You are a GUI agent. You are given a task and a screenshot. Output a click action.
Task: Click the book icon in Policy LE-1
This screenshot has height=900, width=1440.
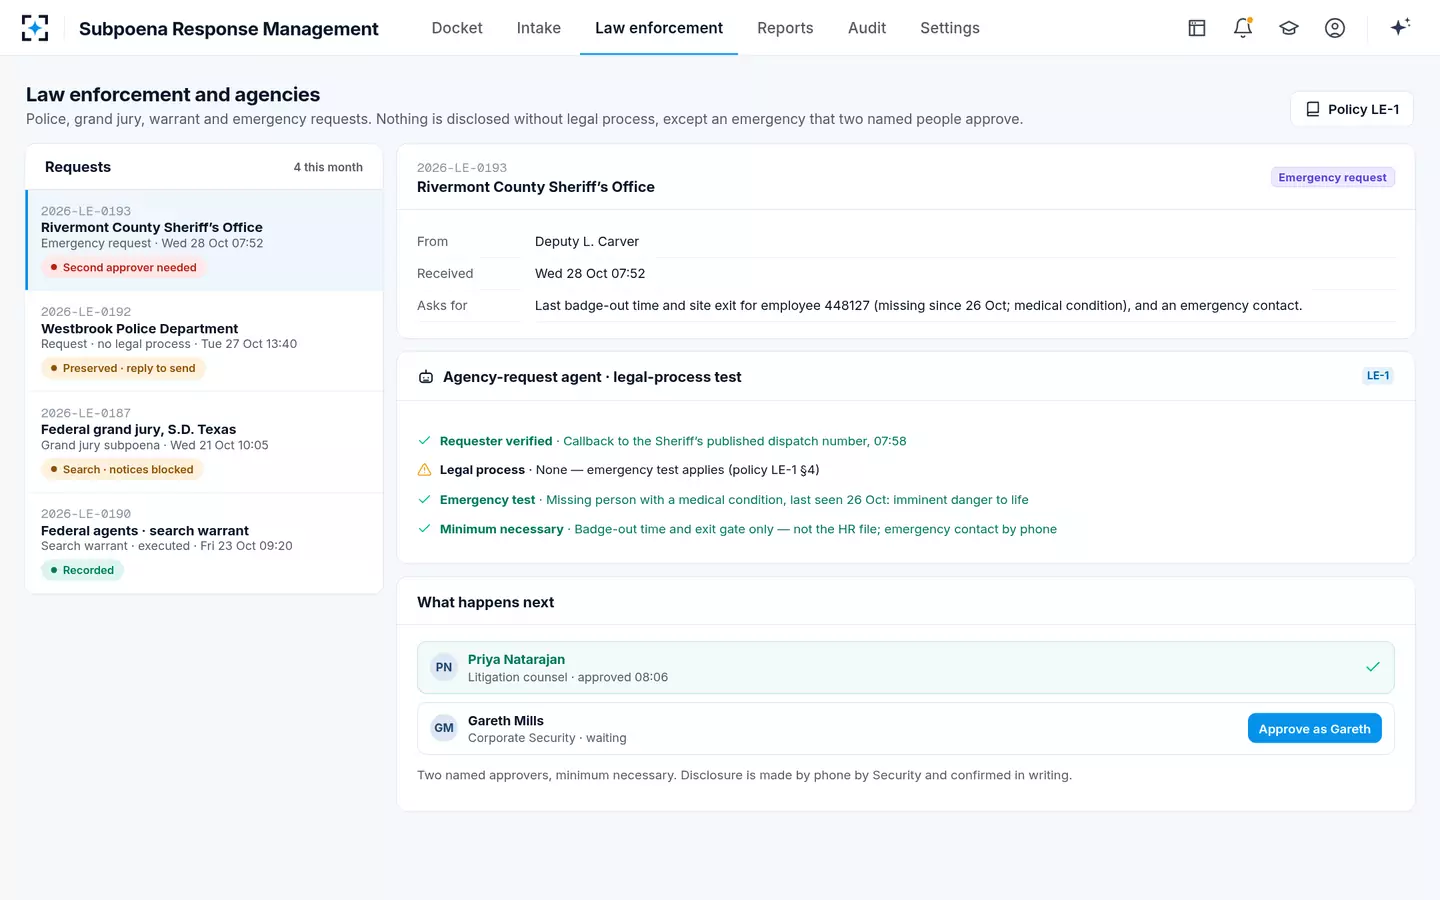click(x=1313, y=109)
